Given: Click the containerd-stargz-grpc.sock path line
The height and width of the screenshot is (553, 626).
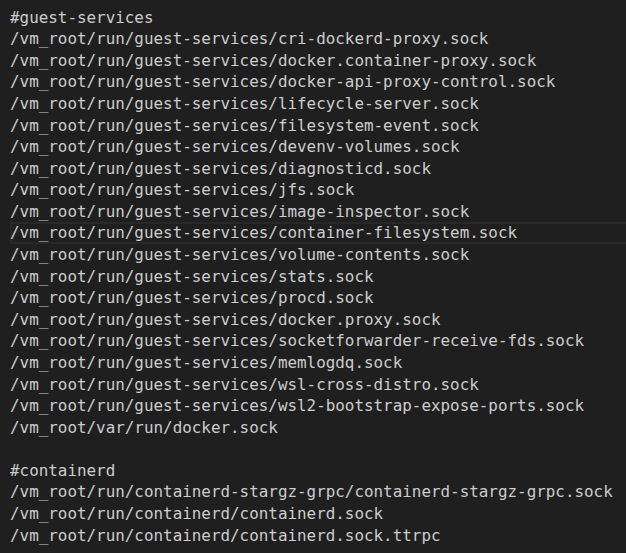Looking at the screenshot, I should click(311, 492).
